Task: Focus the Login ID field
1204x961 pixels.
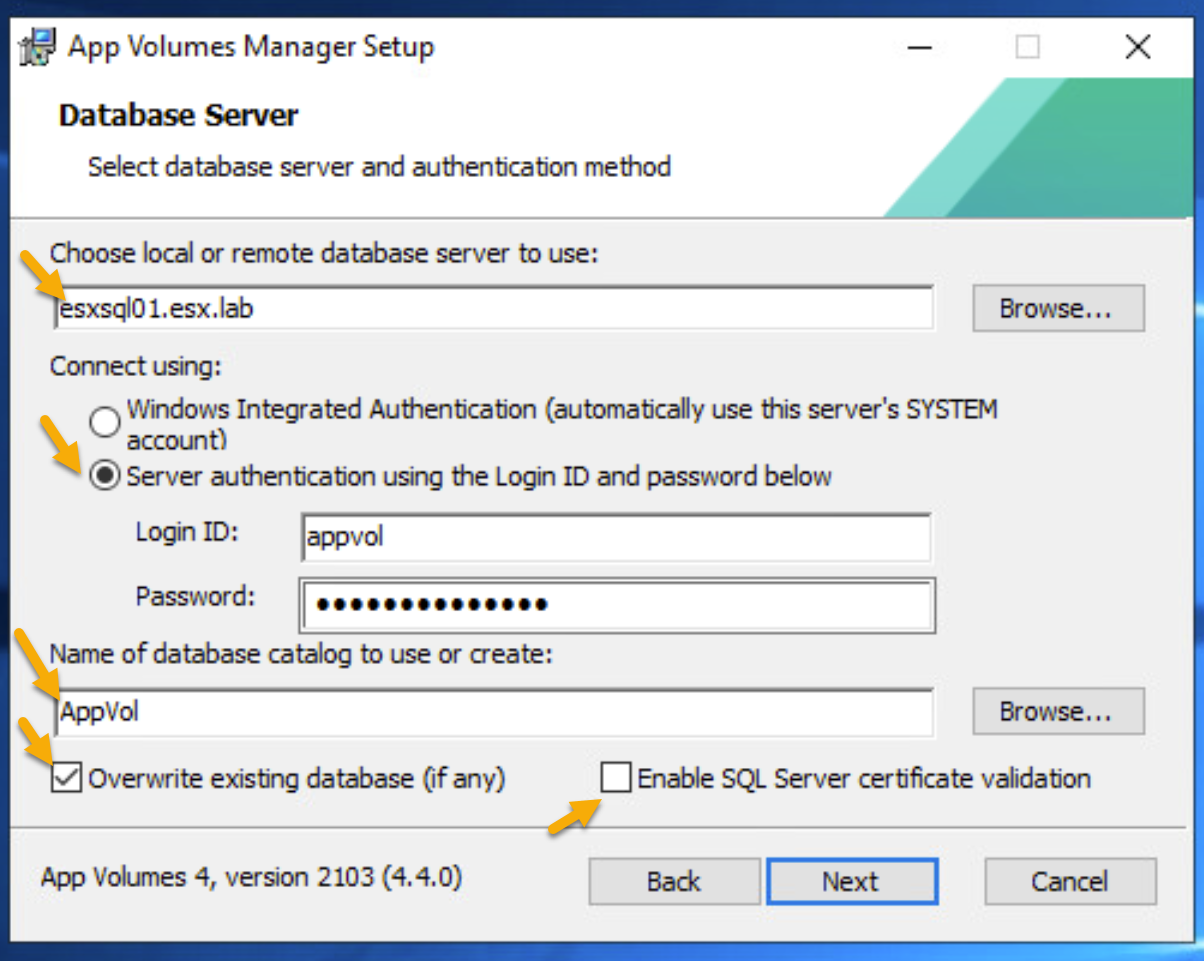Action: click(x=615, y=537)
